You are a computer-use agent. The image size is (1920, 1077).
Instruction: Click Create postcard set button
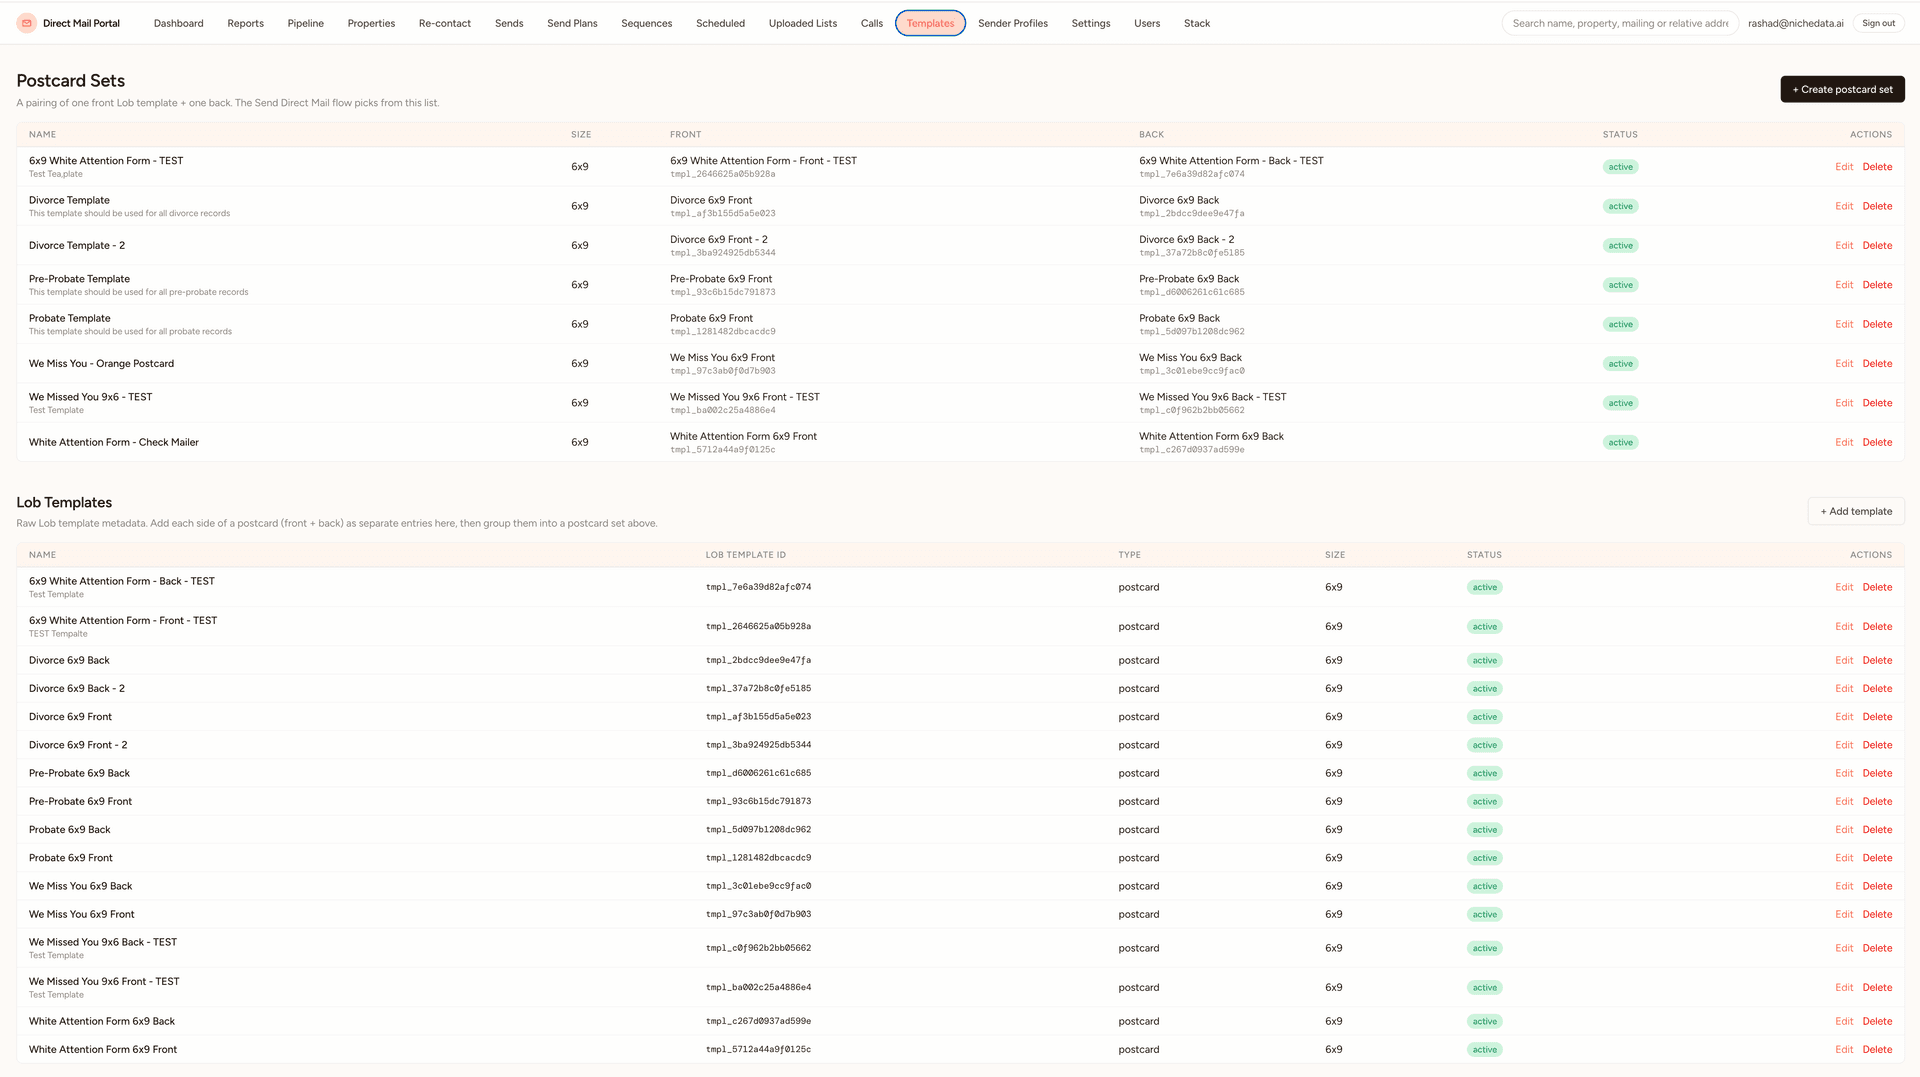tap(1842, 89)
